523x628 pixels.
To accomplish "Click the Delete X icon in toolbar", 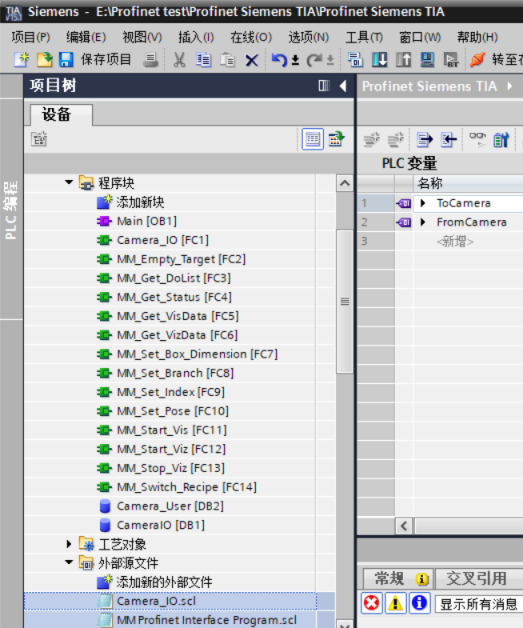I will [251, 60].
